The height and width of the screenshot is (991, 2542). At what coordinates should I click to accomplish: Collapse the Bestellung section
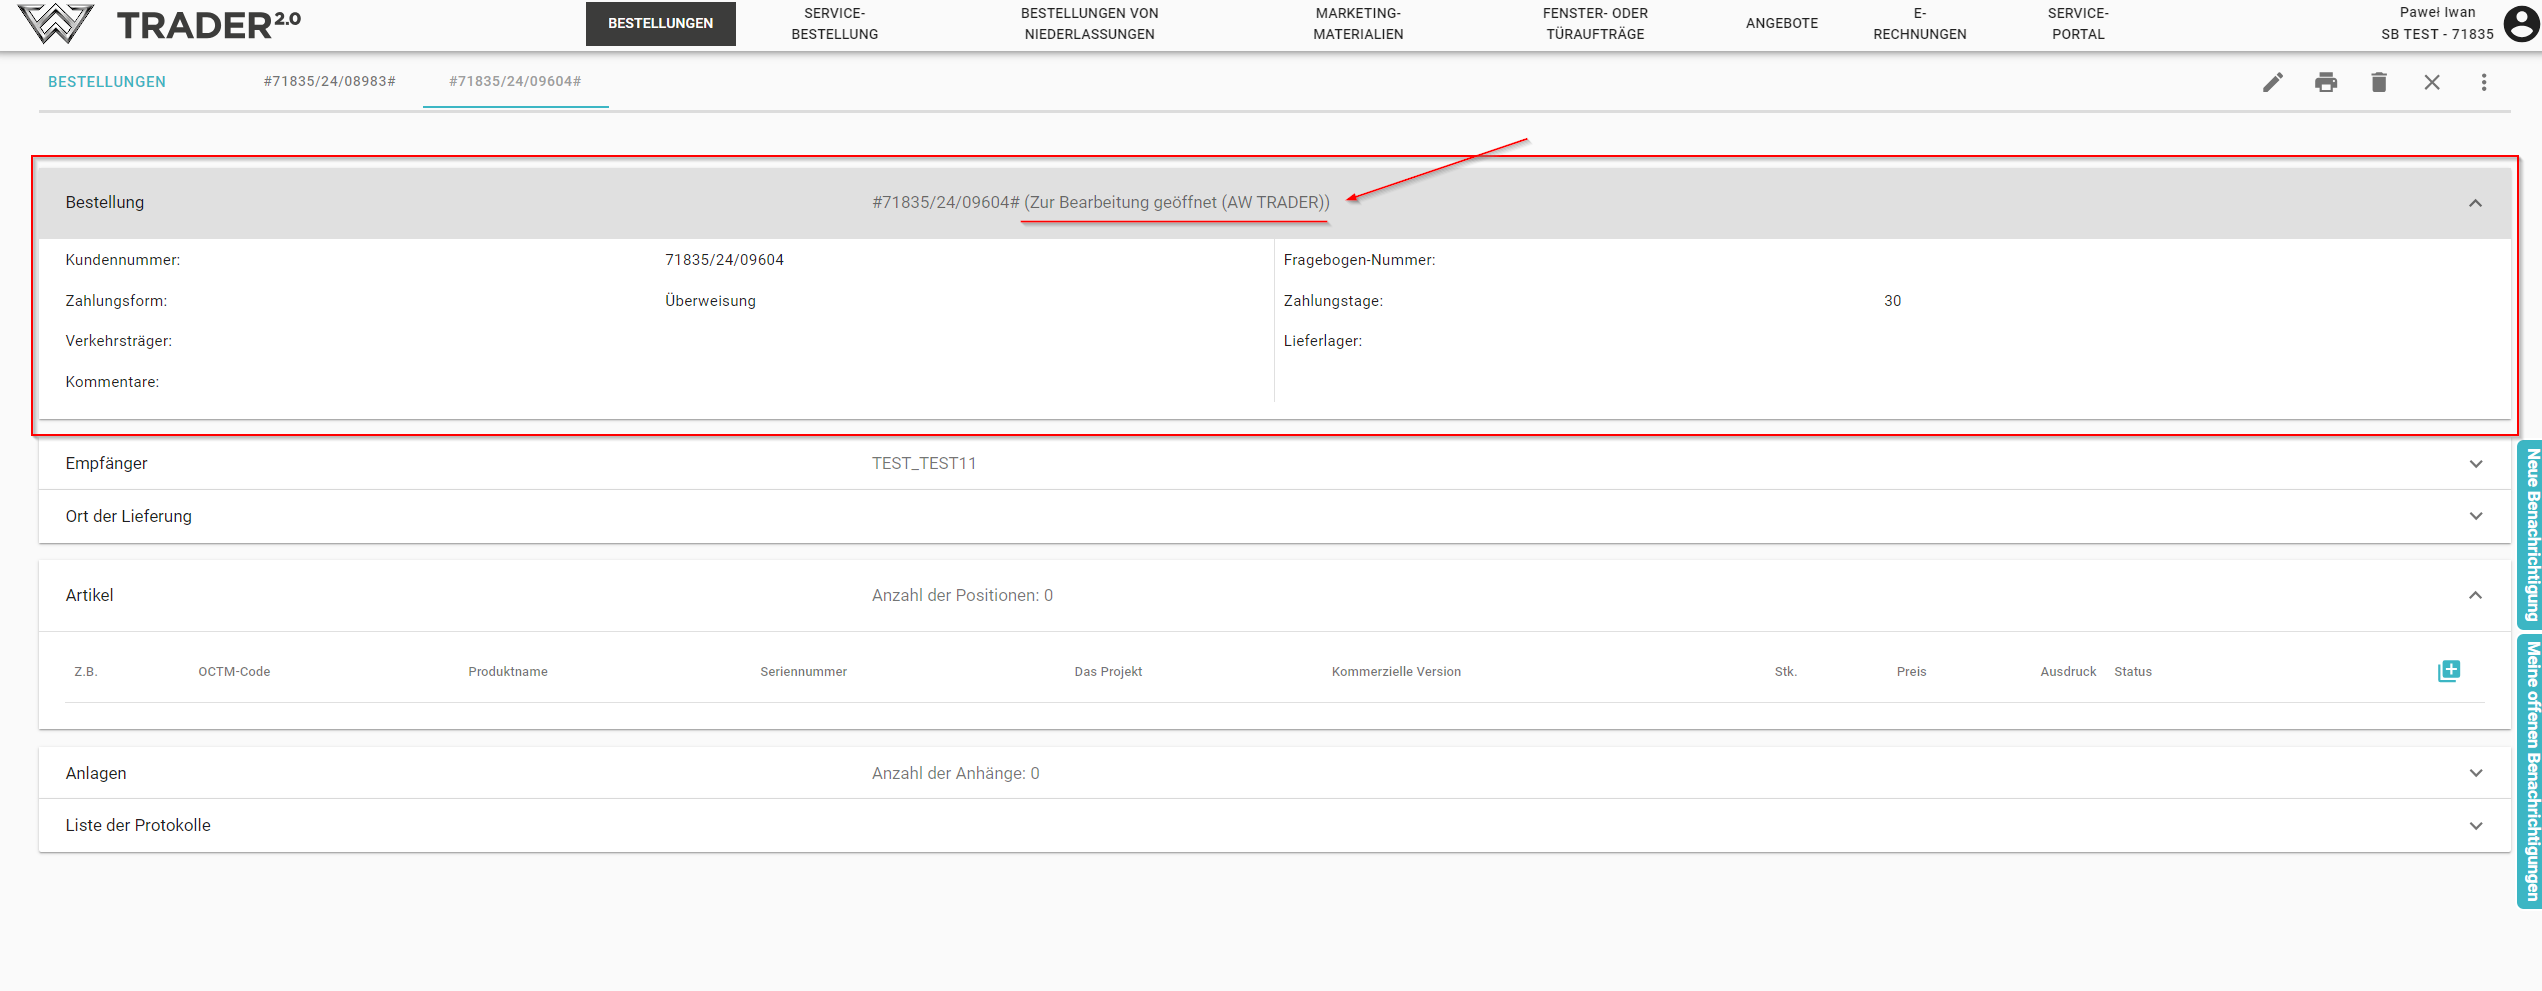click(2475, 203)
